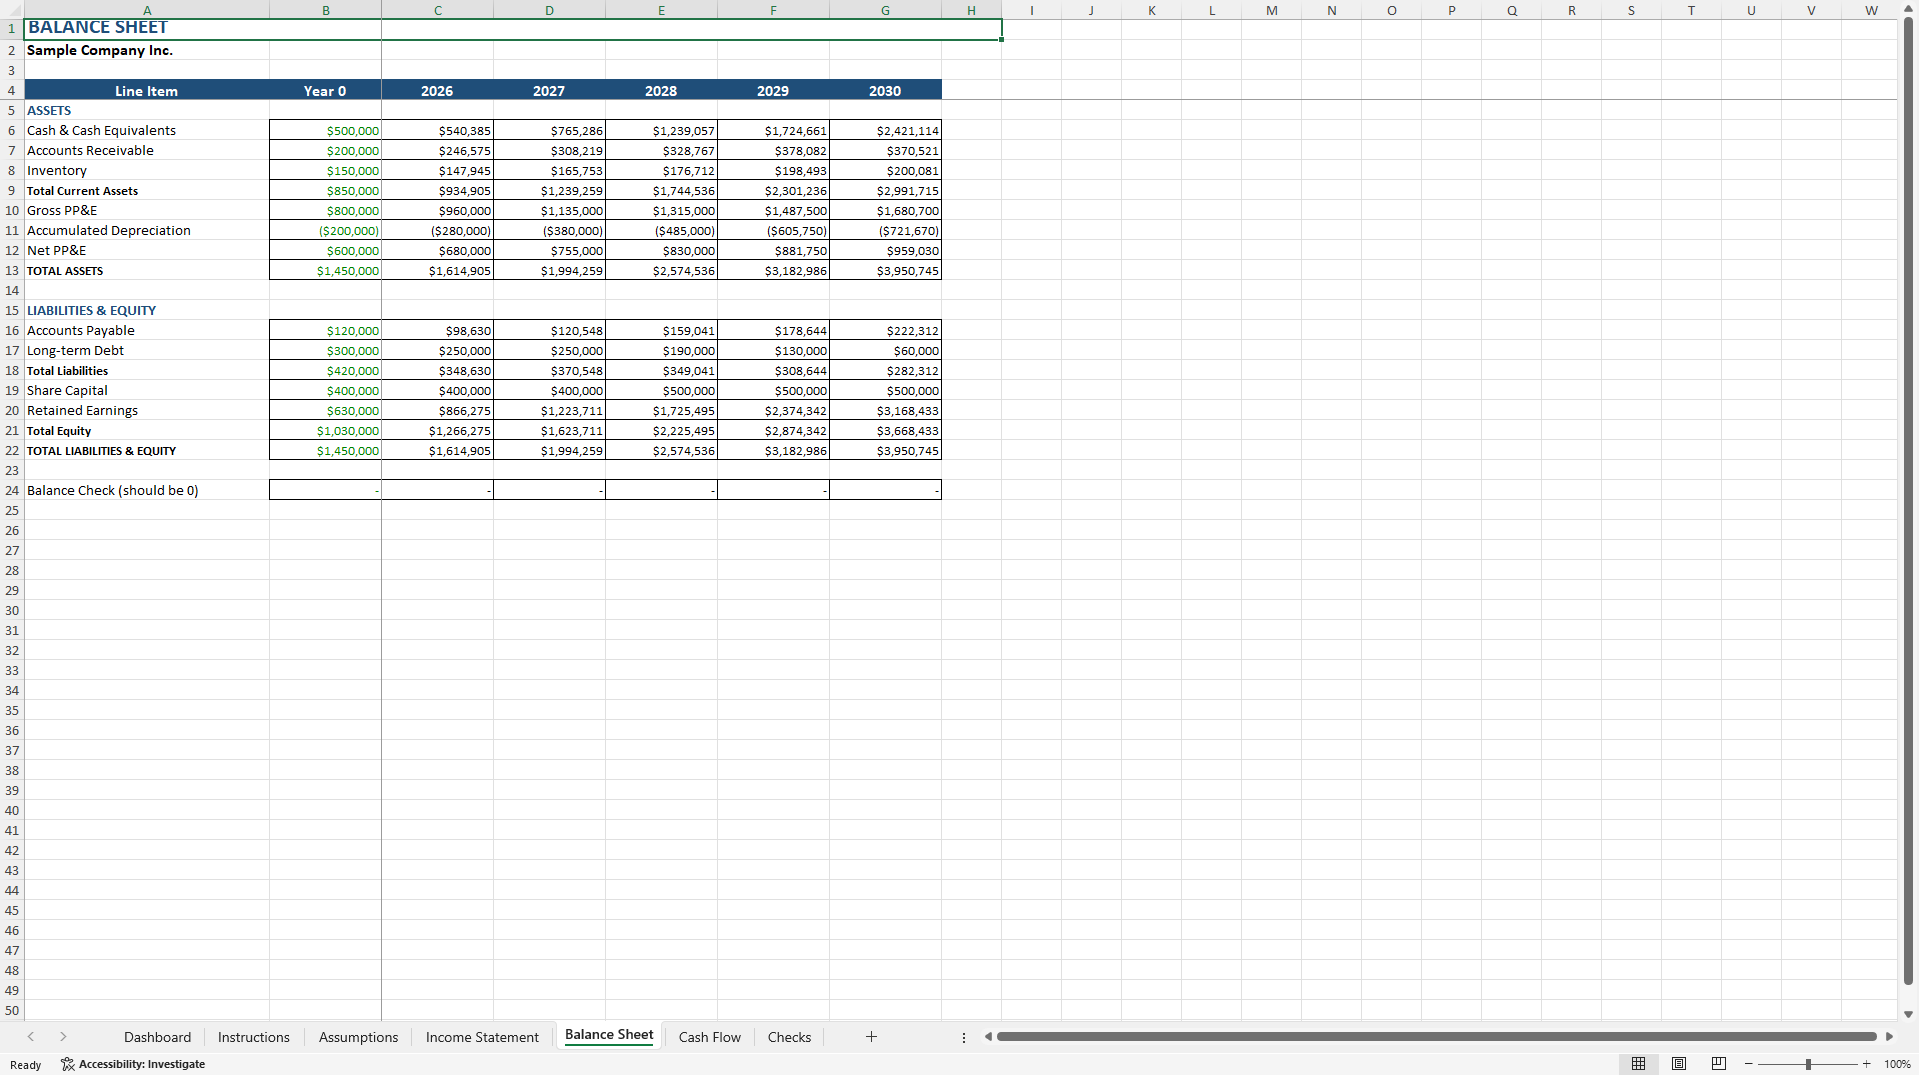Select column G header
Image resolution: width=1919 pixels, height=1075 pixels.
point(885,10)
